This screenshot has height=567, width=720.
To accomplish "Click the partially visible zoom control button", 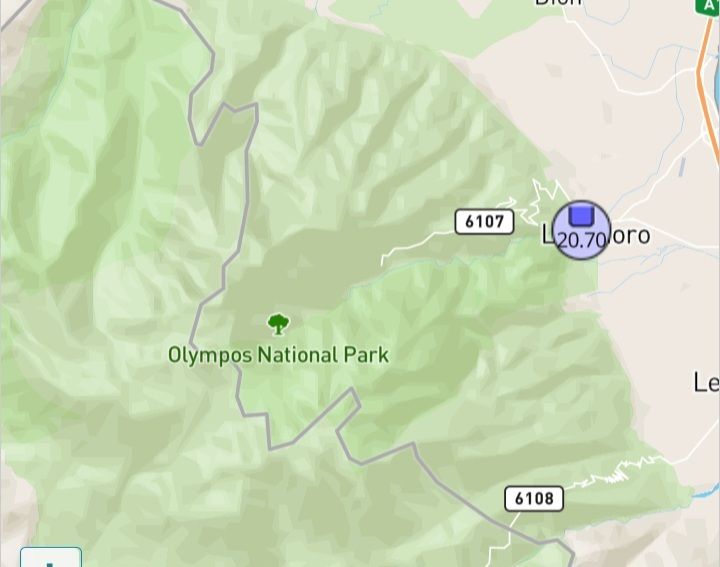I will (51, 557).
